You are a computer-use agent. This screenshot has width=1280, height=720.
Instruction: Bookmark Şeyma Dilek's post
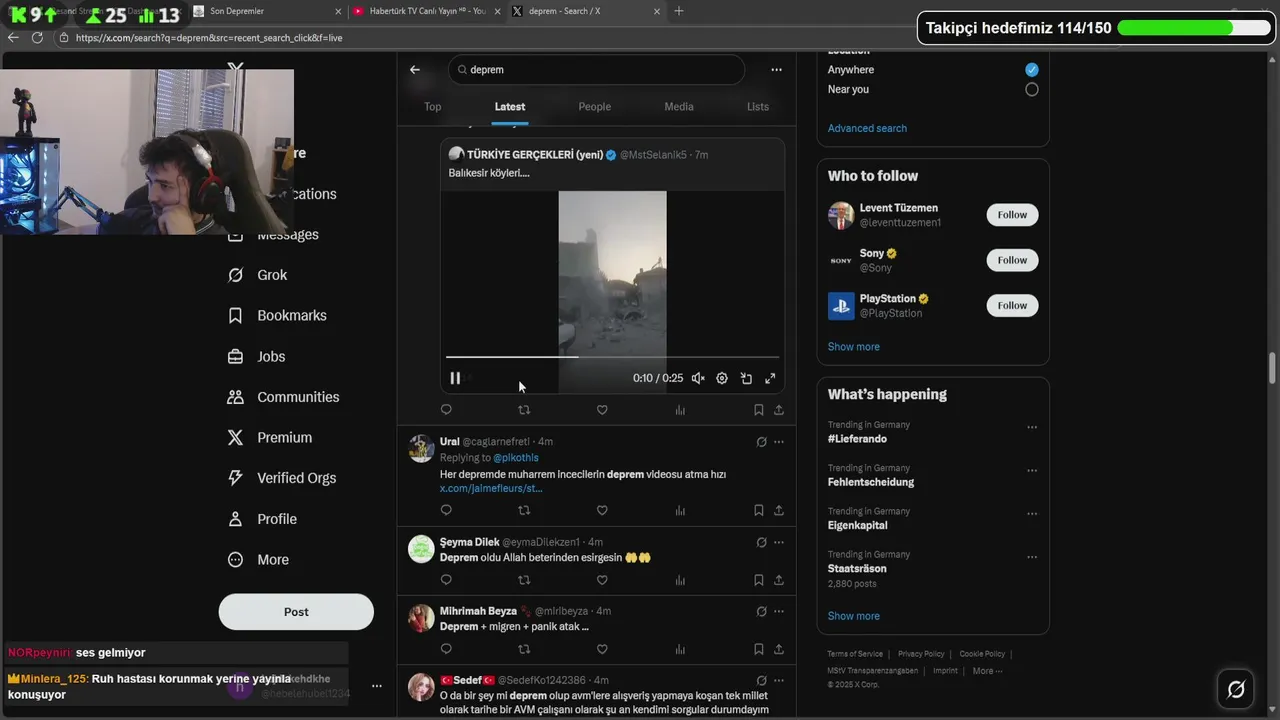point(759,580)
